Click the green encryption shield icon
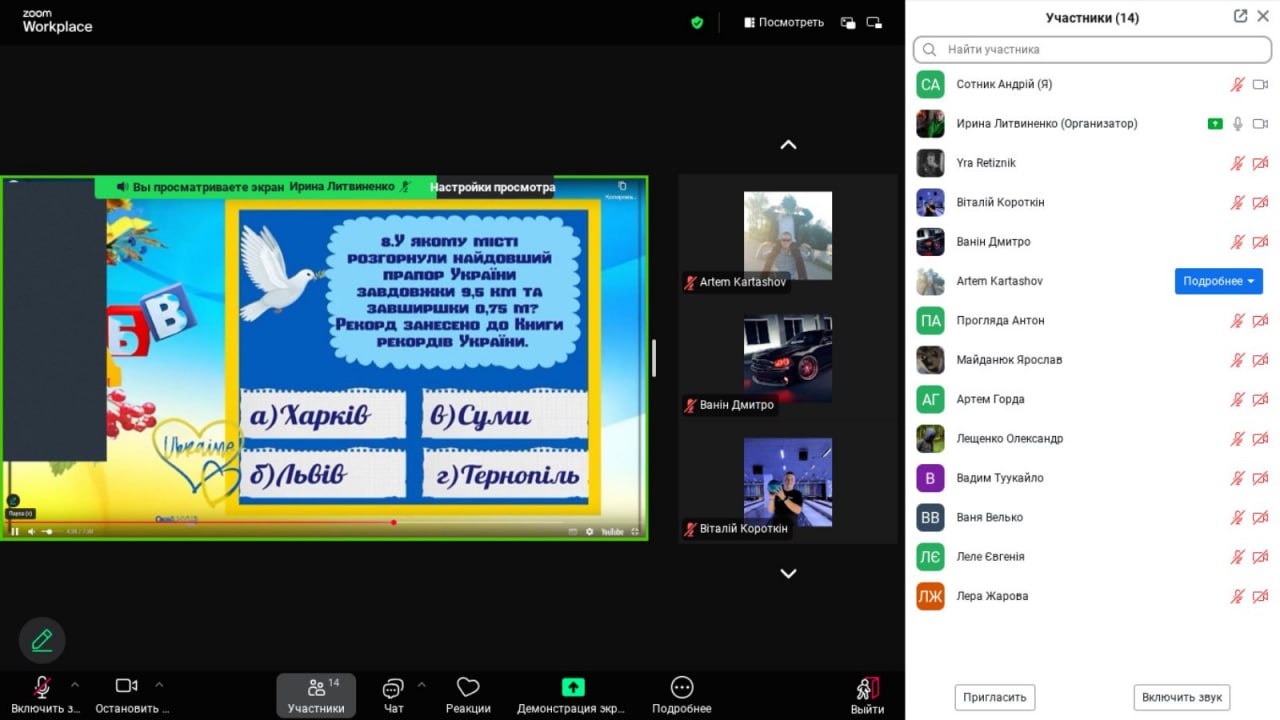The image size is (1280, 720). (697, 22)
